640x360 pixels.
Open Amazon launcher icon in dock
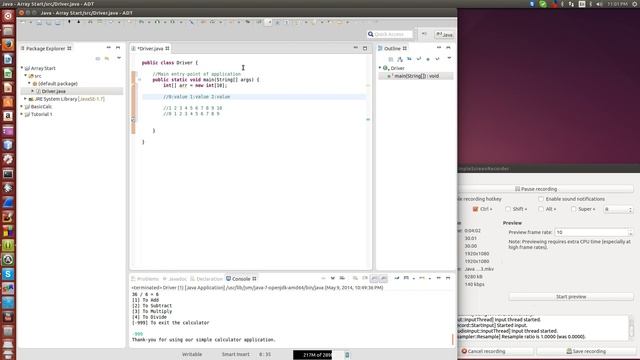point(8,116)
